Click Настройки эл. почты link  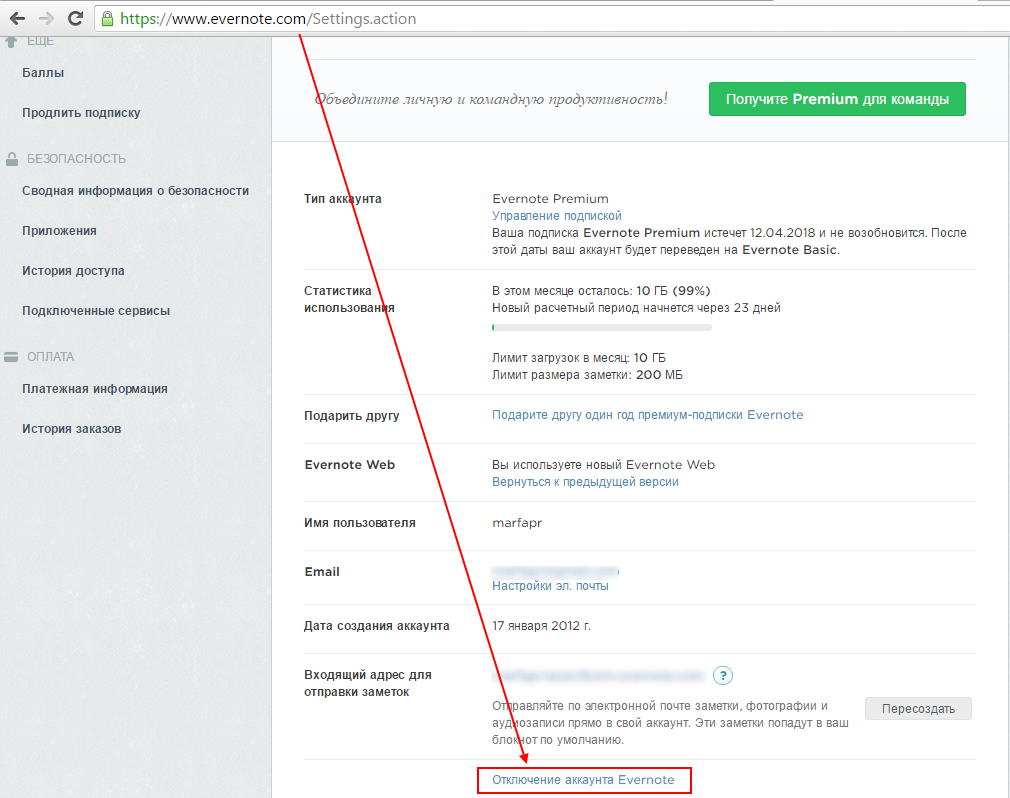[x=550, y=585]
